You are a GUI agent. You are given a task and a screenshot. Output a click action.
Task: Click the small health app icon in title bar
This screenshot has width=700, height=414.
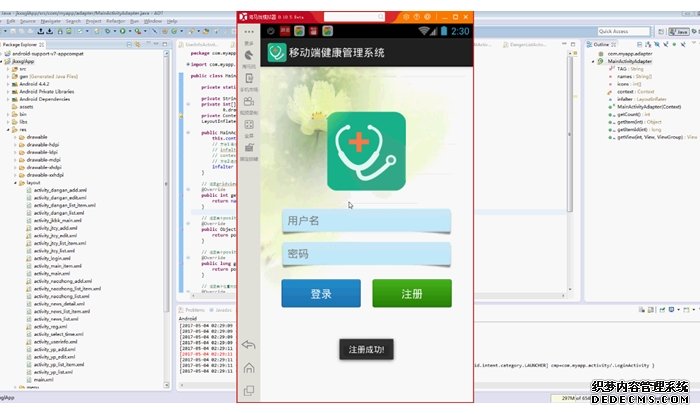coord(274,52)
